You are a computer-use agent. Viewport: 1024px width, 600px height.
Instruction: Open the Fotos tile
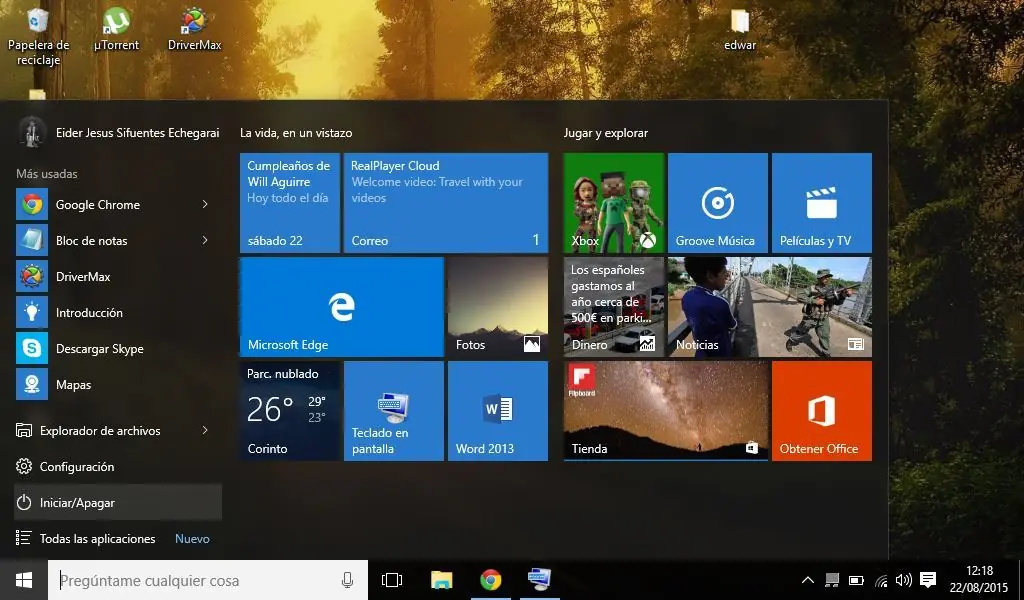(498, 307)
